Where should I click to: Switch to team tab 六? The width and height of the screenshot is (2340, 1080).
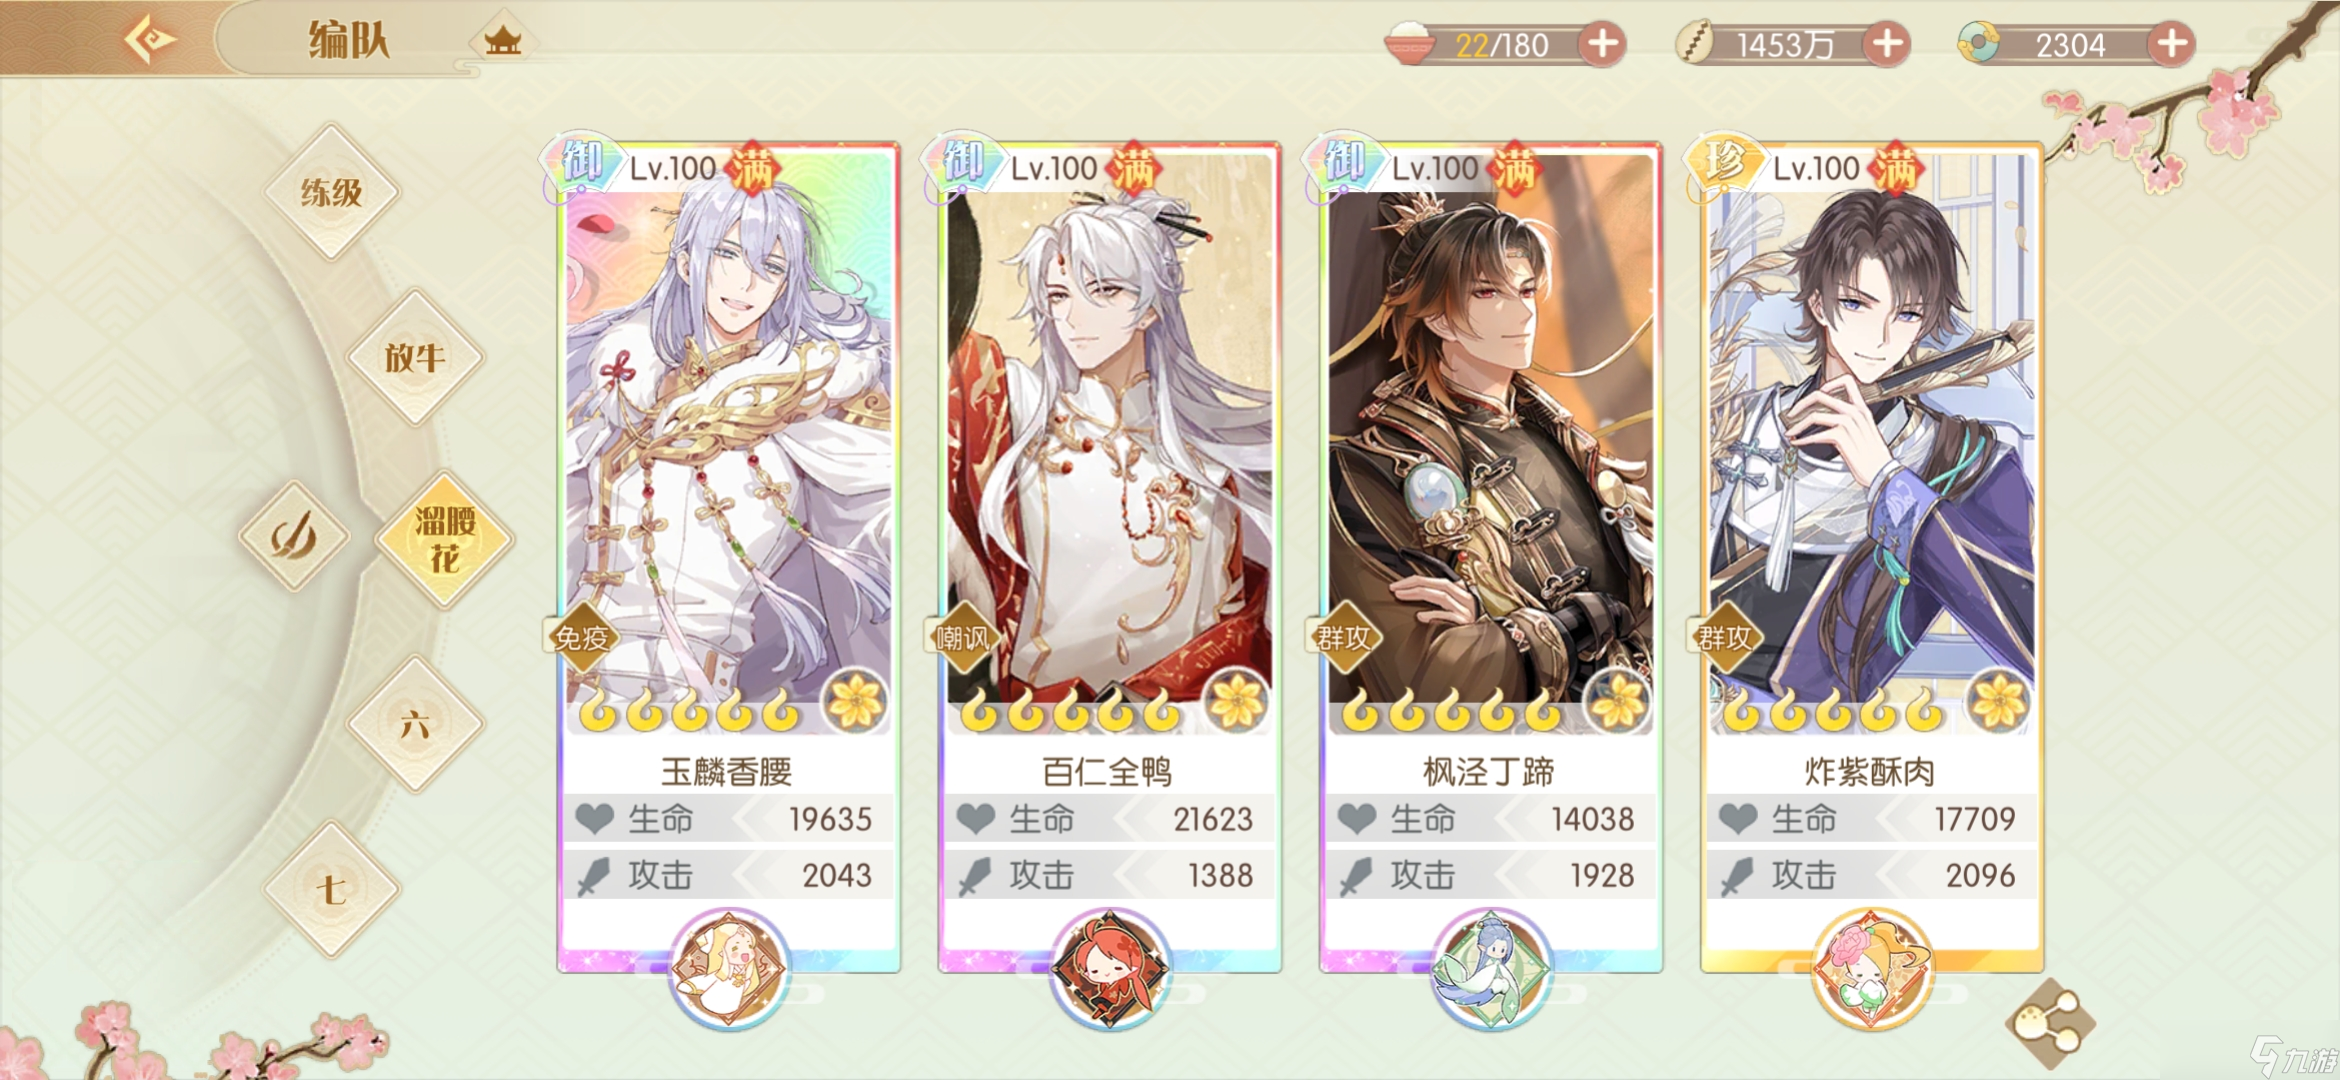[414, 724]
